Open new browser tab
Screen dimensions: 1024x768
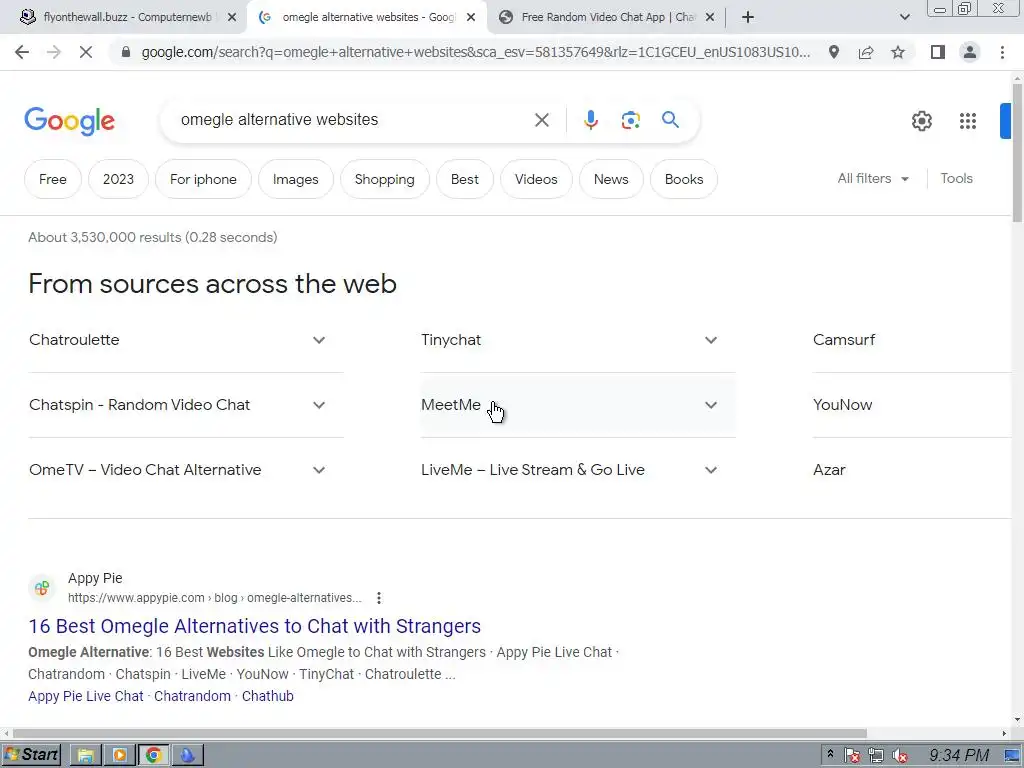tap(748, 18)
